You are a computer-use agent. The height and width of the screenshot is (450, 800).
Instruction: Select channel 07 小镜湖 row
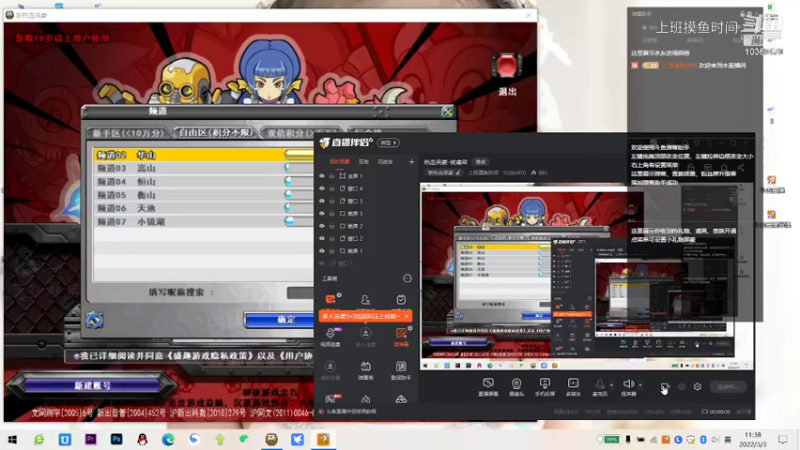[x=204, y=221]
